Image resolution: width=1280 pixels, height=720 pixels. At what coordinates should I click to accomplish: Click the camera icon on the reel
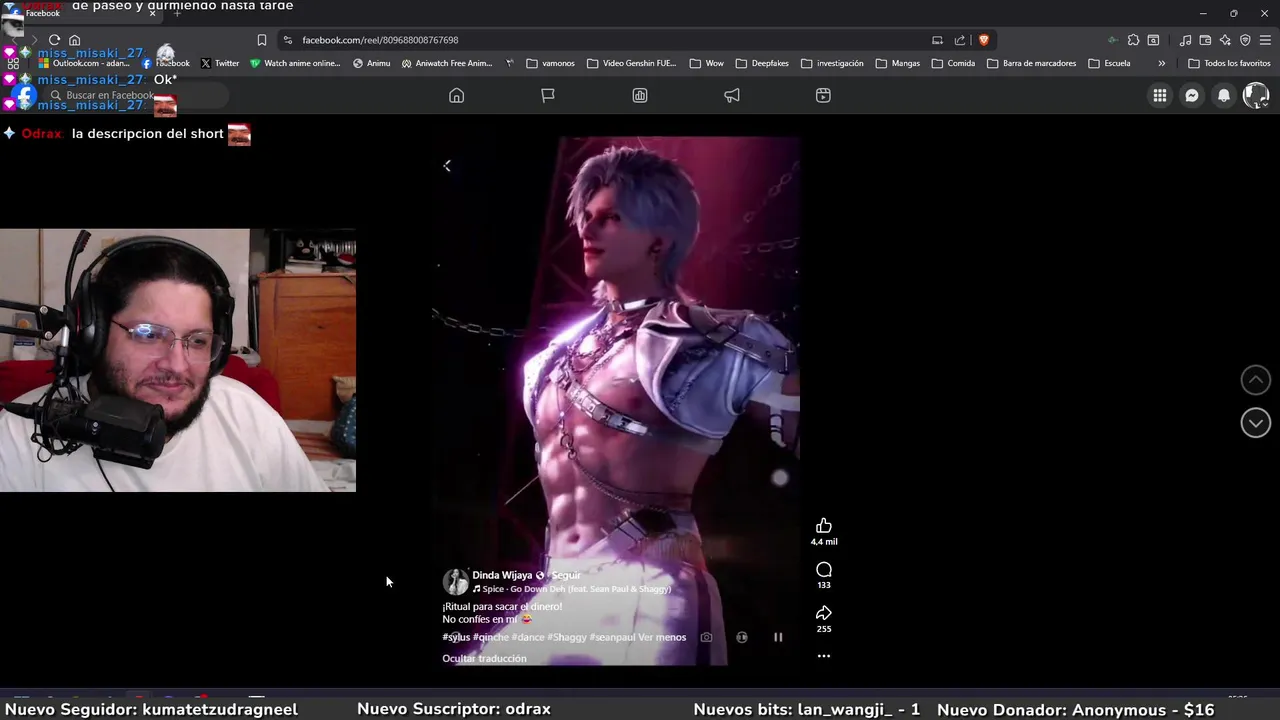(x=706, y=637)
